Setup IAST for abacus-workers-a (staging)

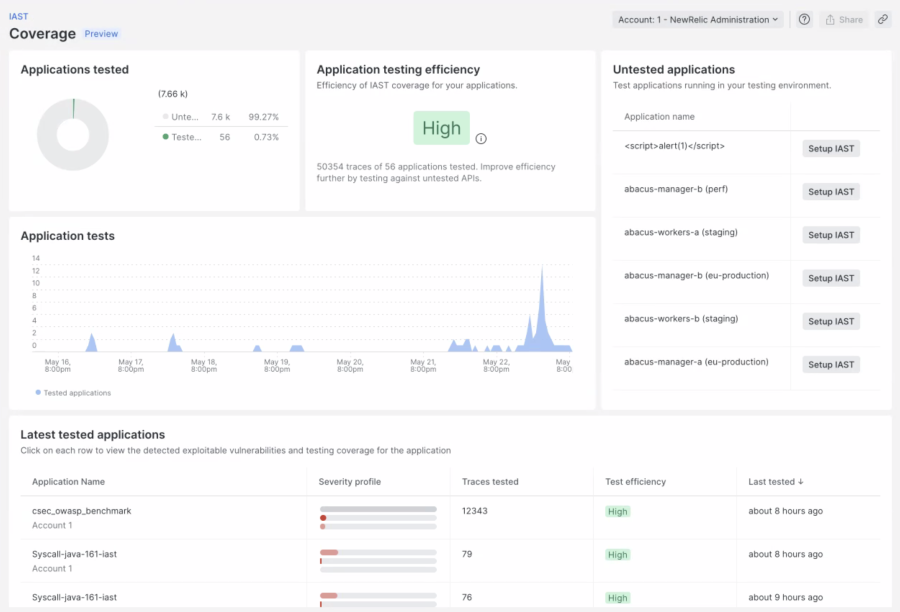pyautogui.click(x=831, y=235)
